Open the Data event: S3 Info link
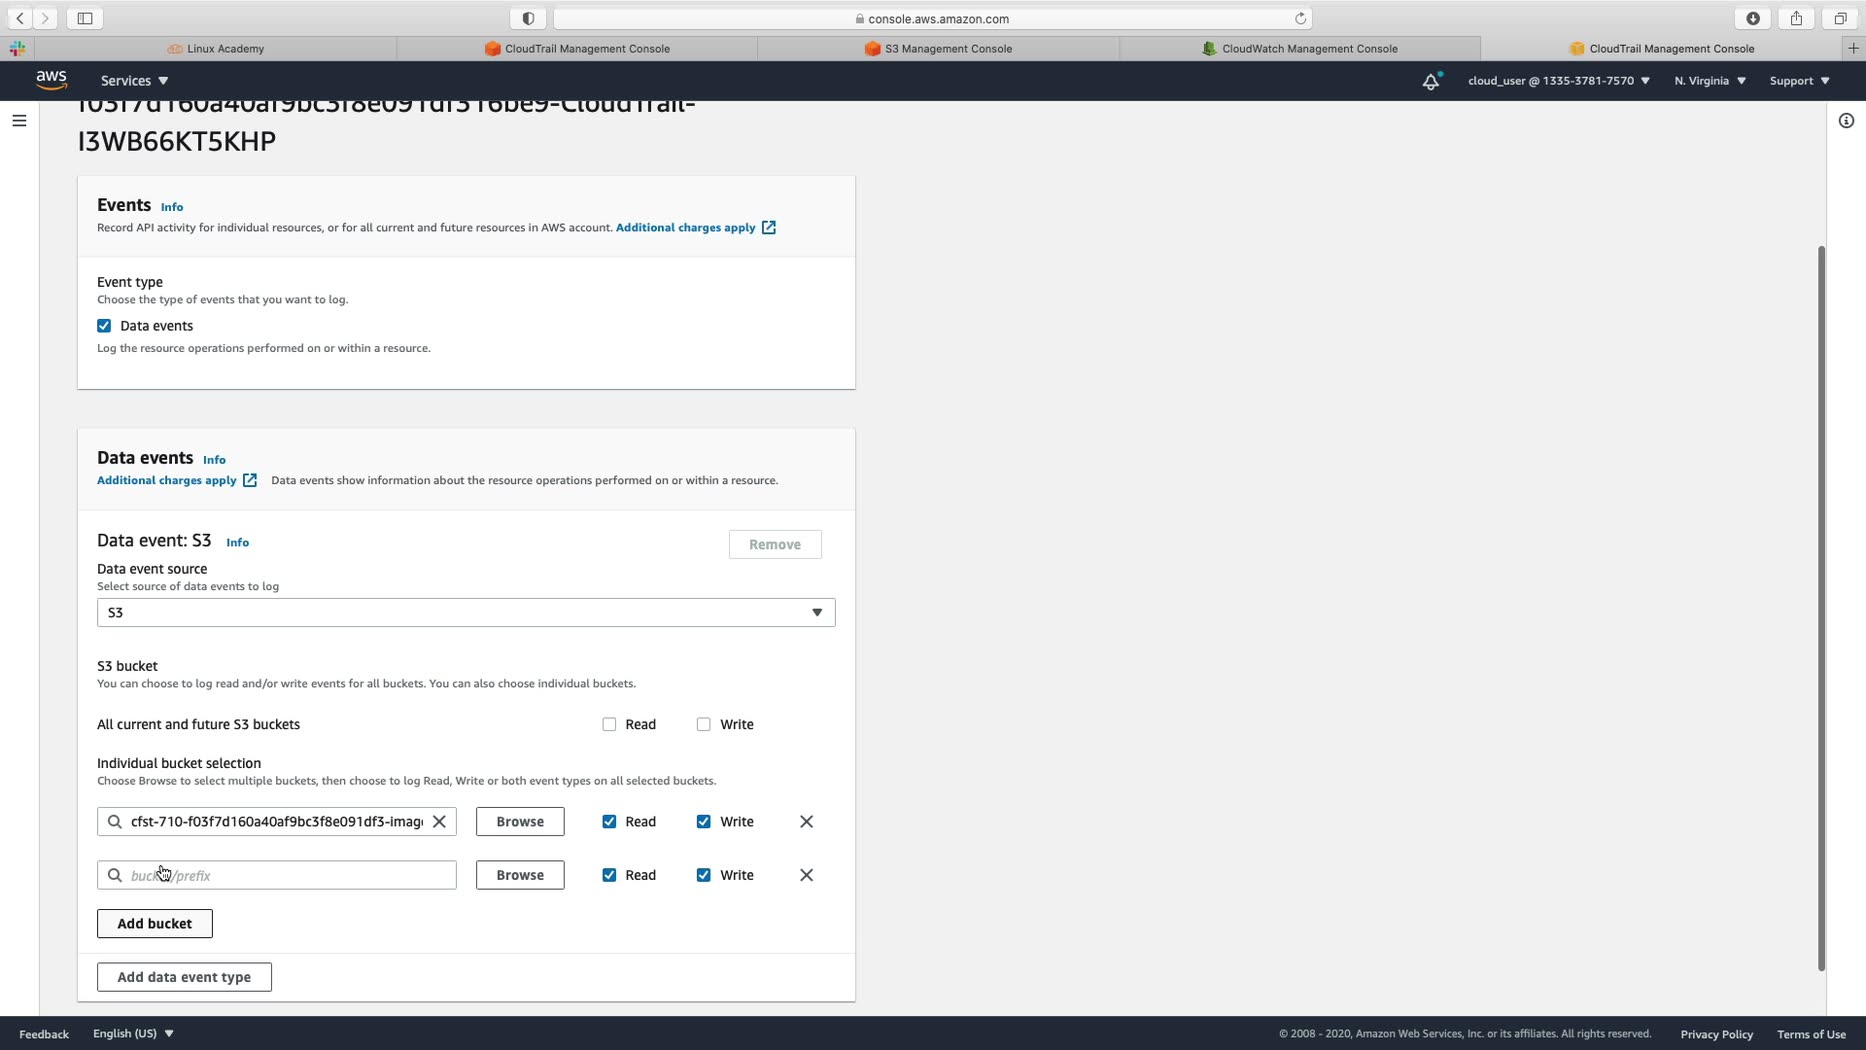This screenshot has width=1866, height=1050. (x=237, y=543)
